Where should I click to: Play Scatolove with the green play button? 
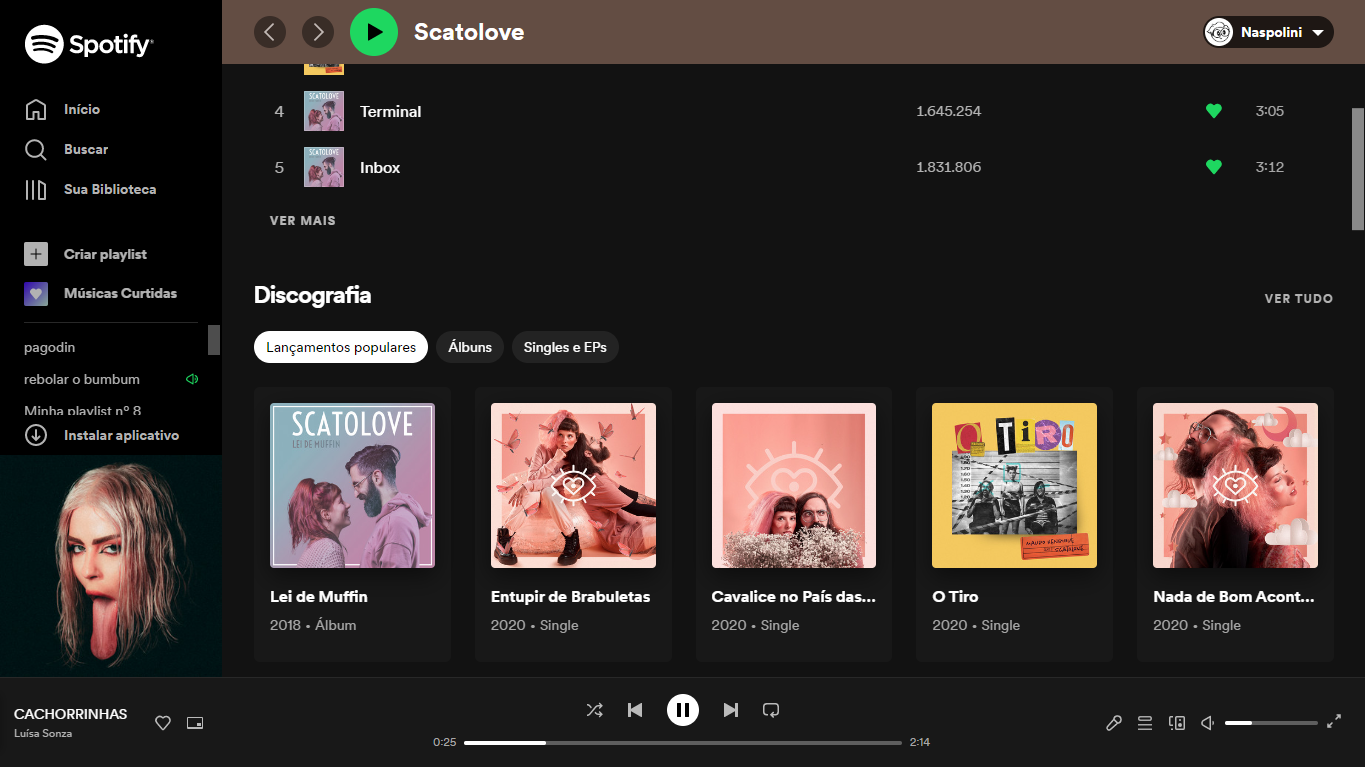coord(374,32)
